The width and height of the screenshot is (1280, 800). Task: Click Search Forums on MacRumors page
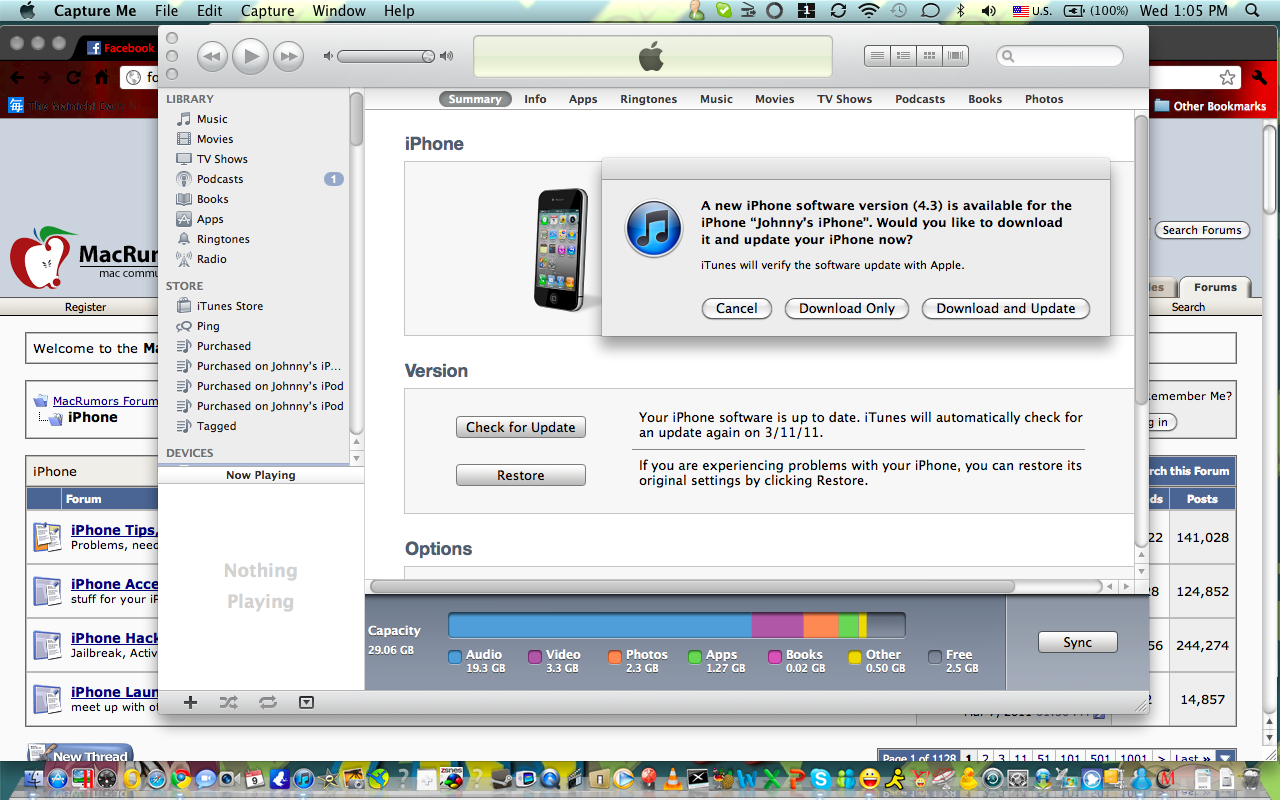(x=1201, y=230)
